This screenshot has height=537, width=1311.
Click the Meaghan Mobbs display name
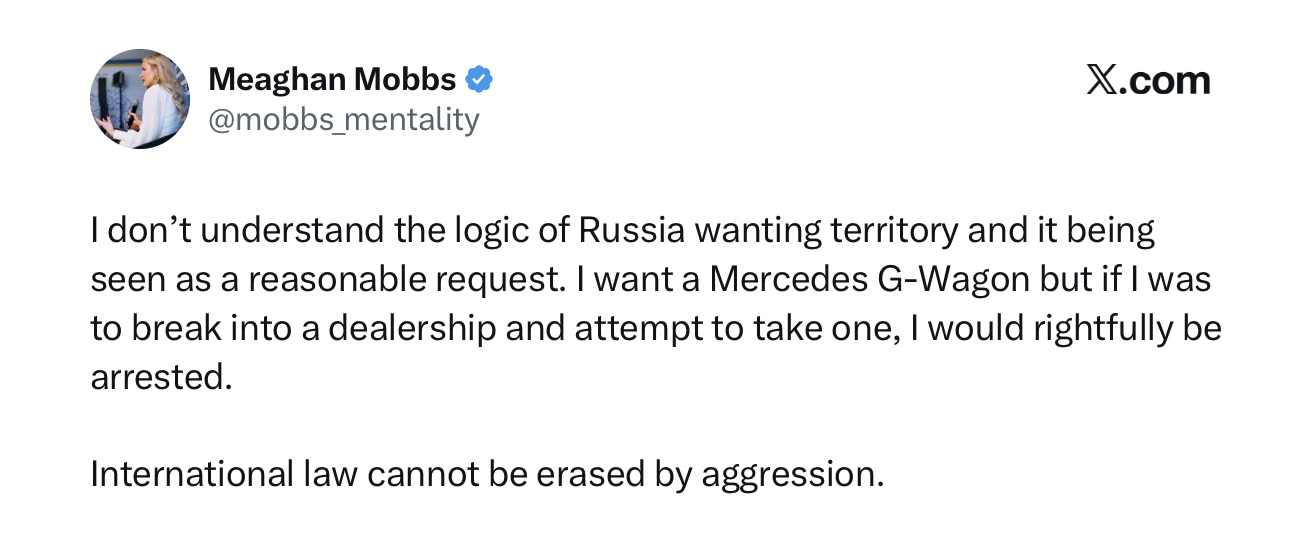coord(332,80)
